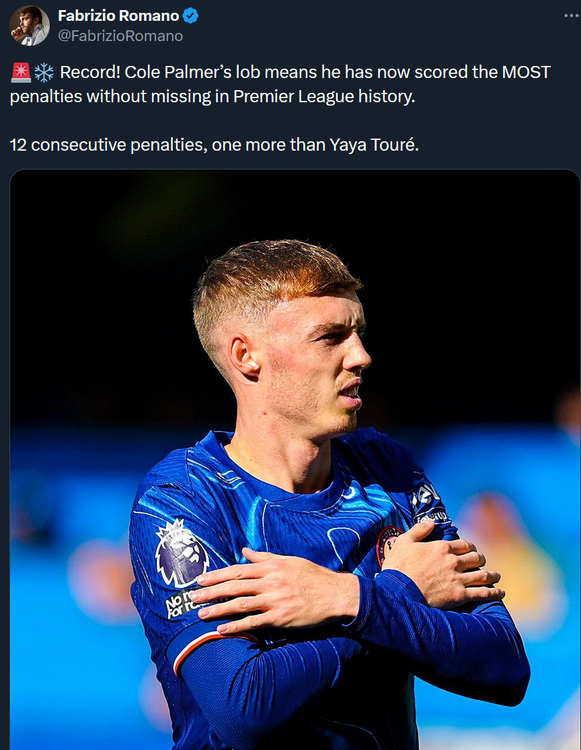The image size is (581, 750).
Task: Click the sponsor logo on the left shoulder
Action: coord(427,503)
